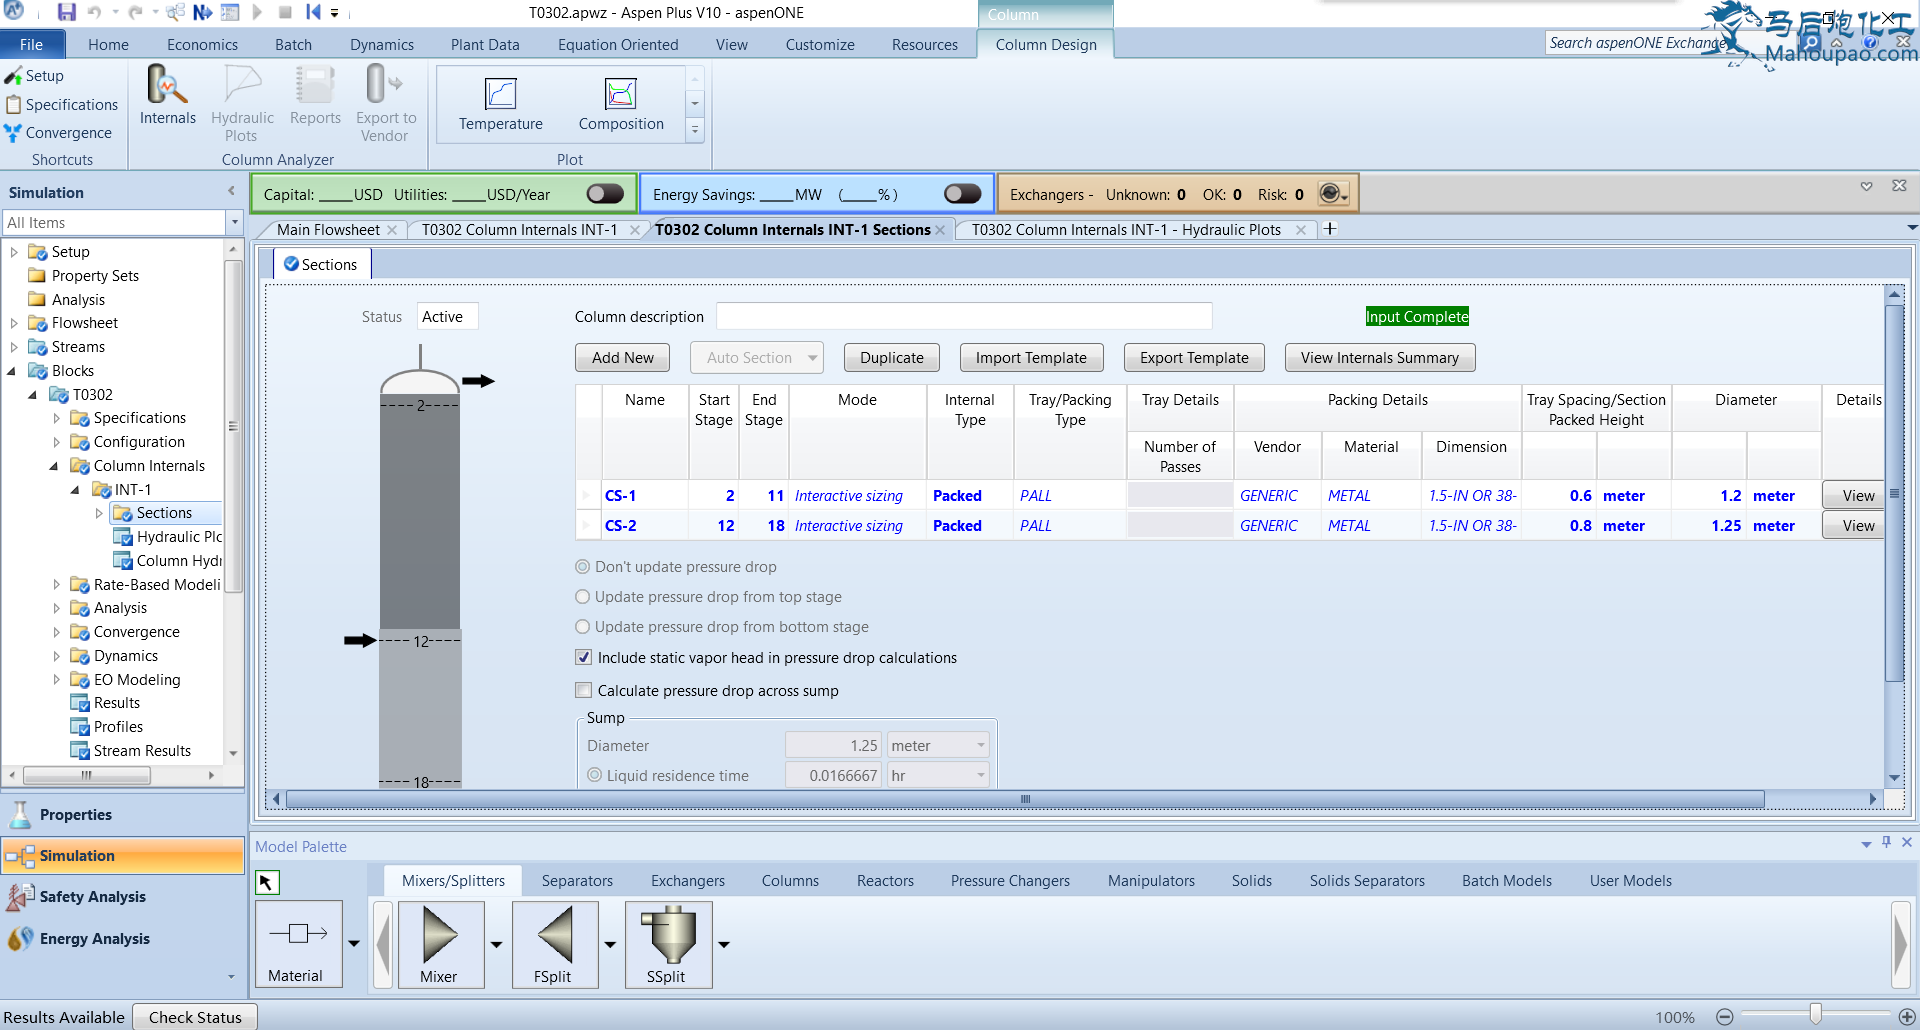
Task: Open the Properties environment
Action: (x=122, y=815)
